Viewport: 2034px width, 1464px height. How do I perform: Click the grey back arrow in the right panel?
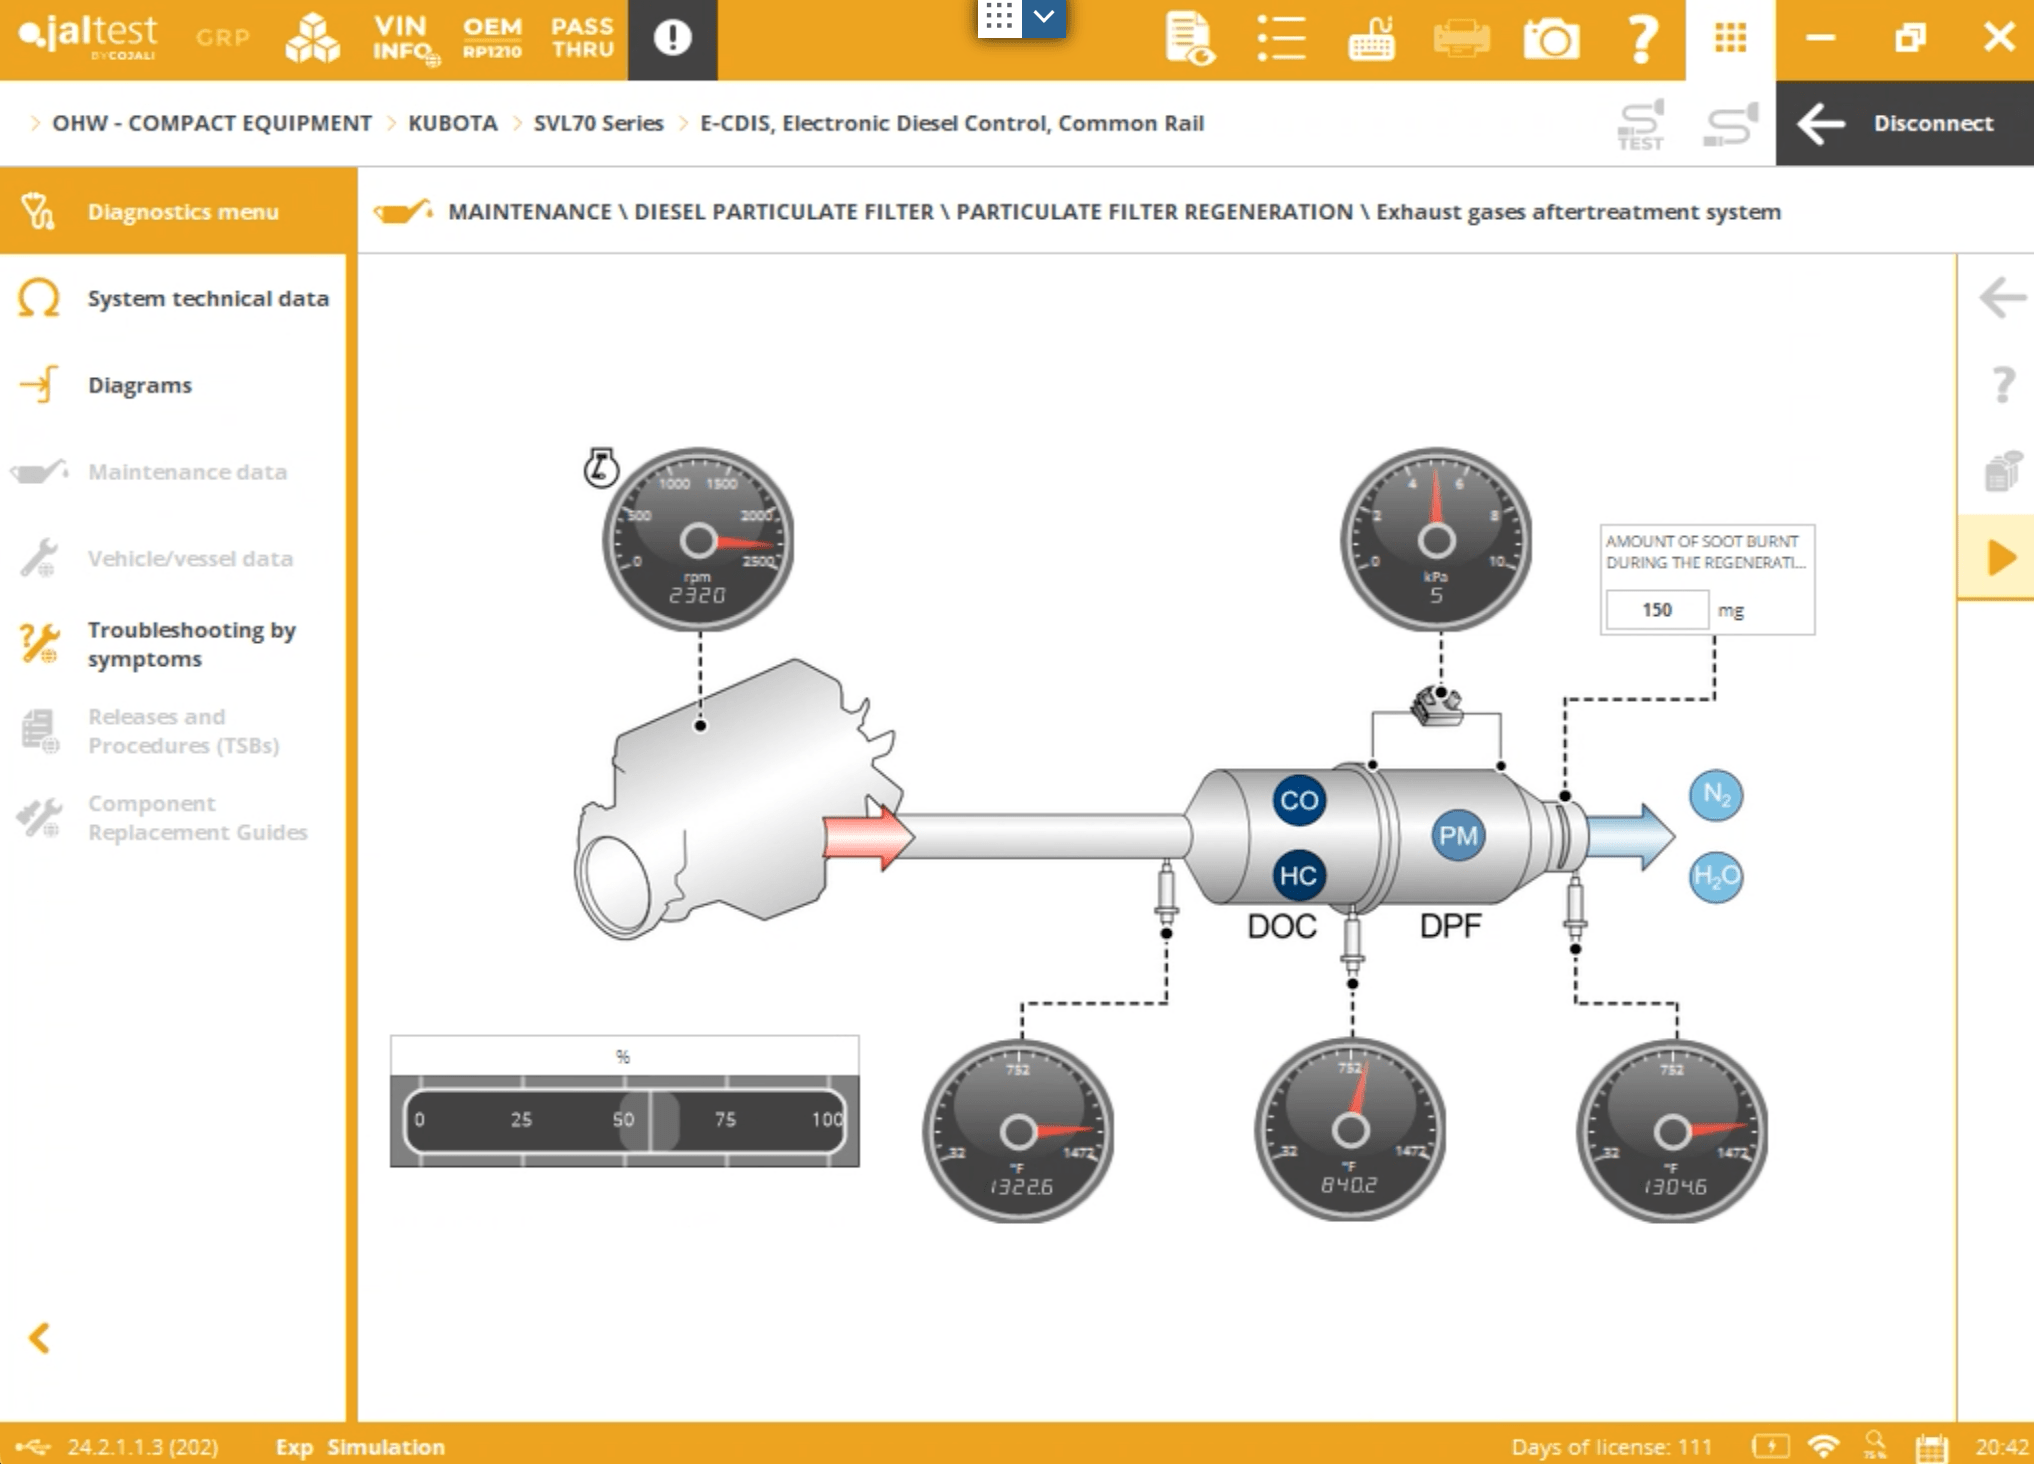tap(2001, 298)
